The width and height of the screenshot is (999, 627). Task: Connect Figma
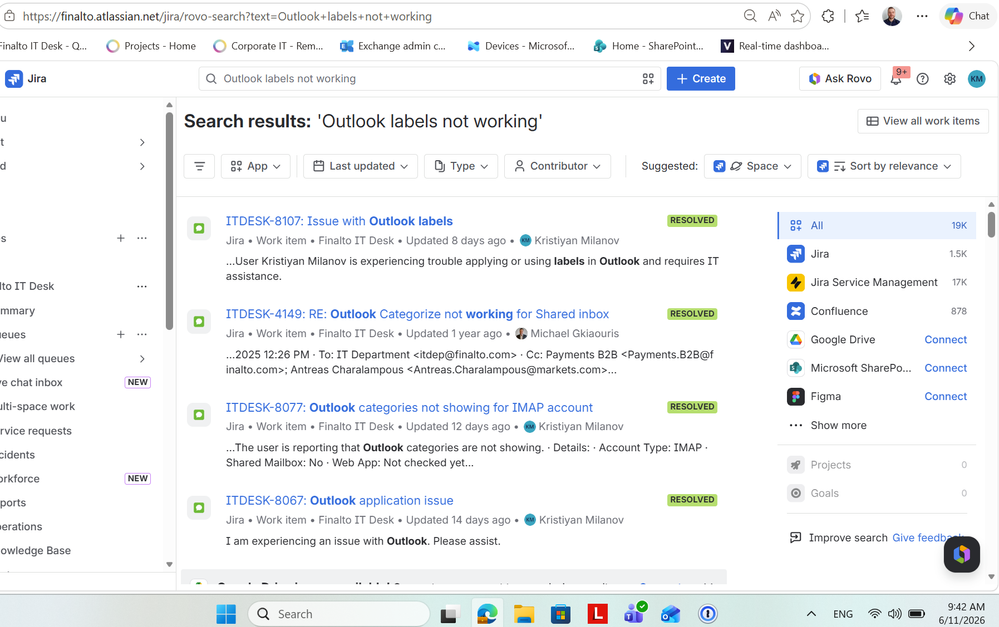[945, 396]
